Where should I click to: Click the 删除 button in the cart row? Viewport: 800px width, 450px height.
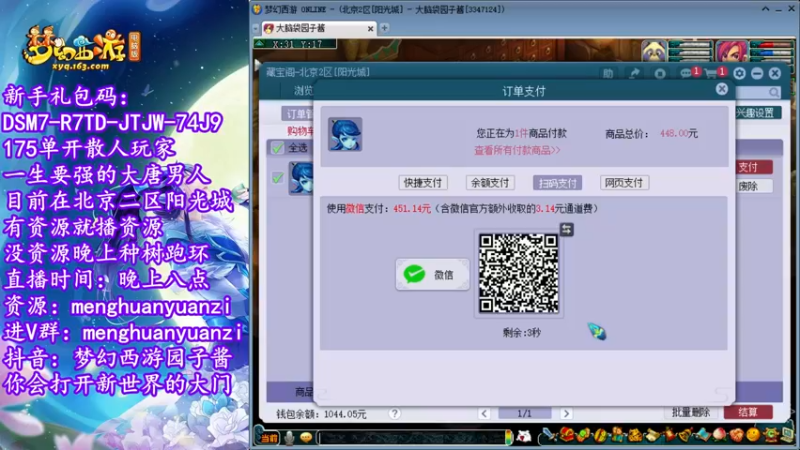[753, 186]
